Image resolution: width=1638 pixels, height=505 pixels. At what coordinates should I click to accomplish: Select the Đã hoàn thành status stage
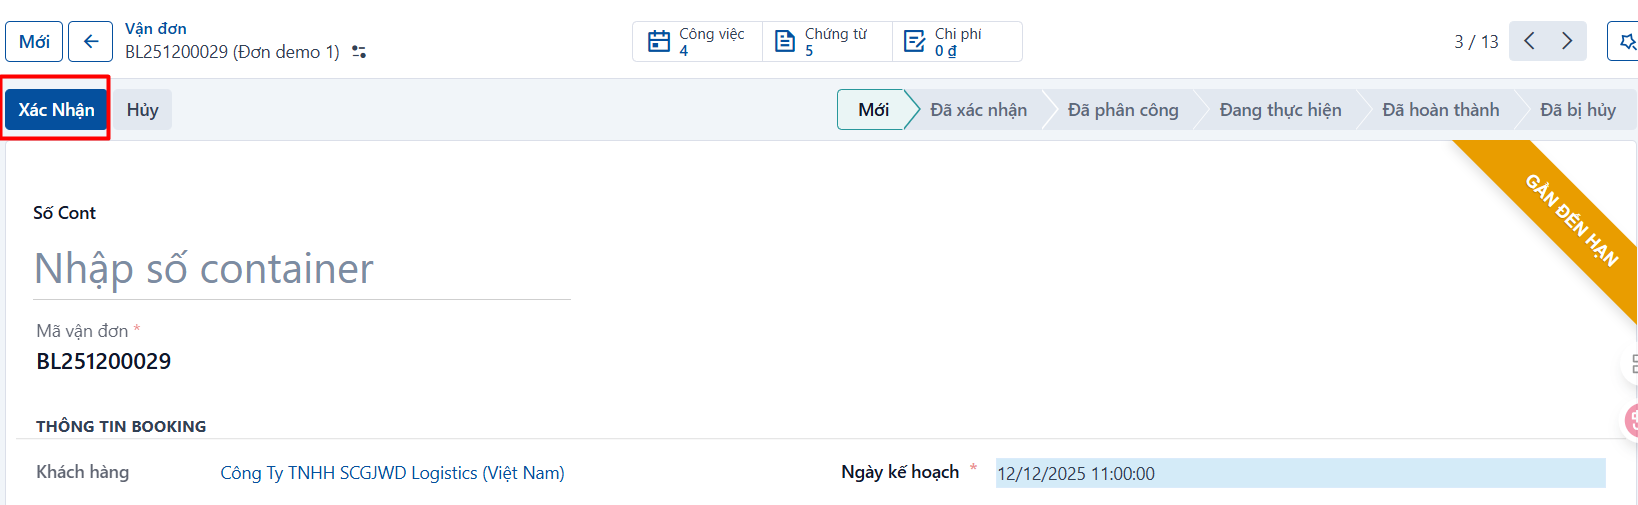point(1440,110)
